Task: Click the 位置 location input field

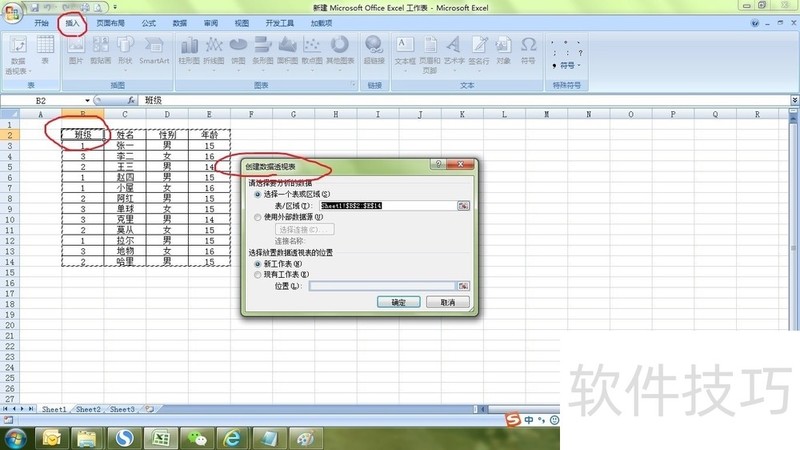Action: pos(382,286)
